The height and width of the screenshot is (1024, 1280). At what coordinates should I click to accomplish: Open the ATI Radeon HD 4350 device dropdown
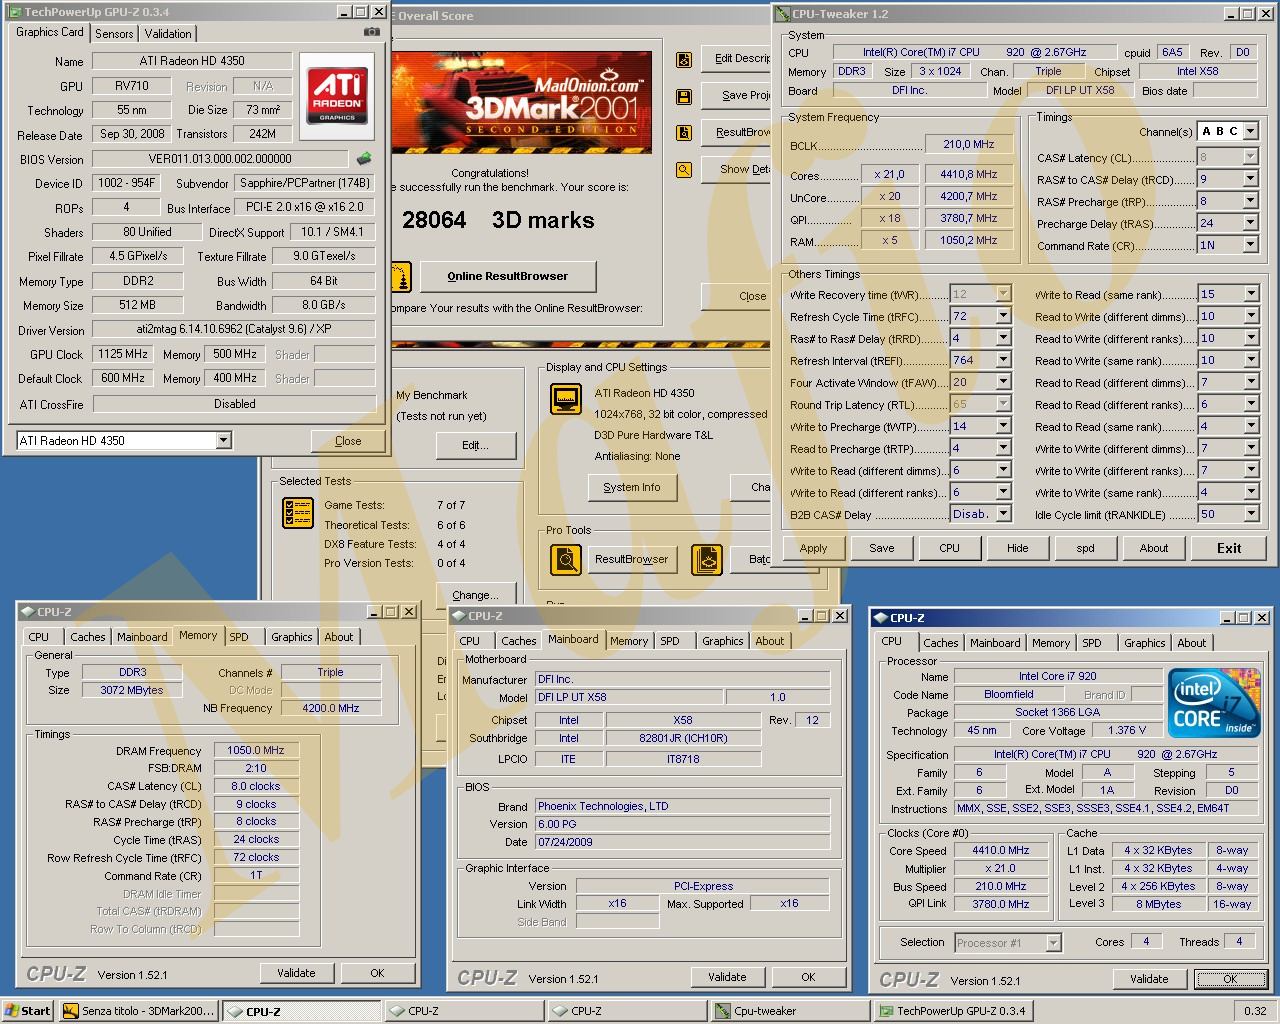(223, 440)
